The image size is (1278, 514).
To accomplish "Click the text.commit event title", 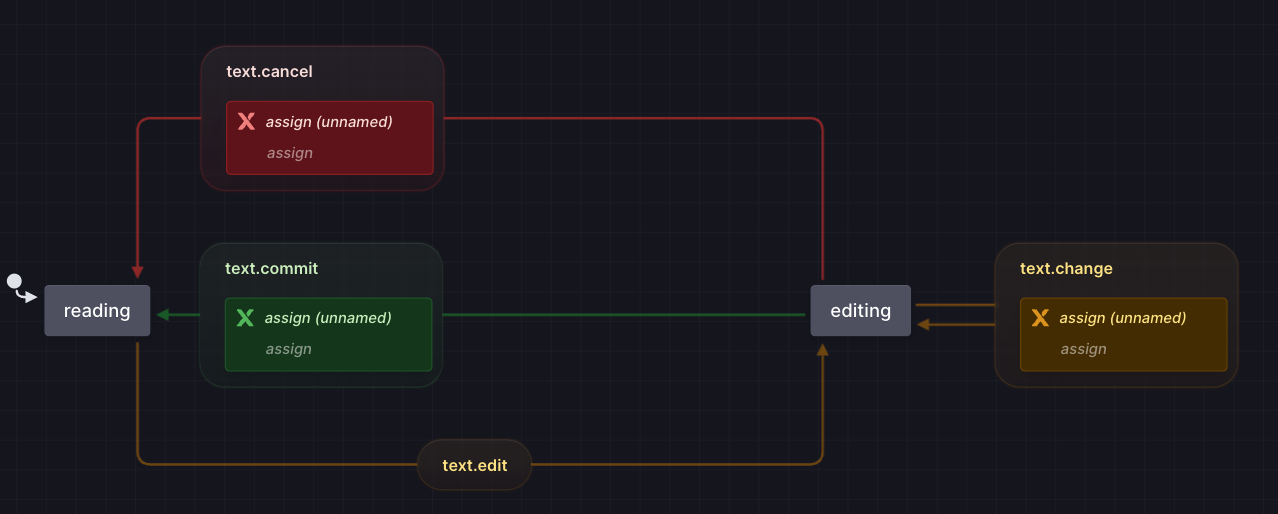I will pos(271,269).
